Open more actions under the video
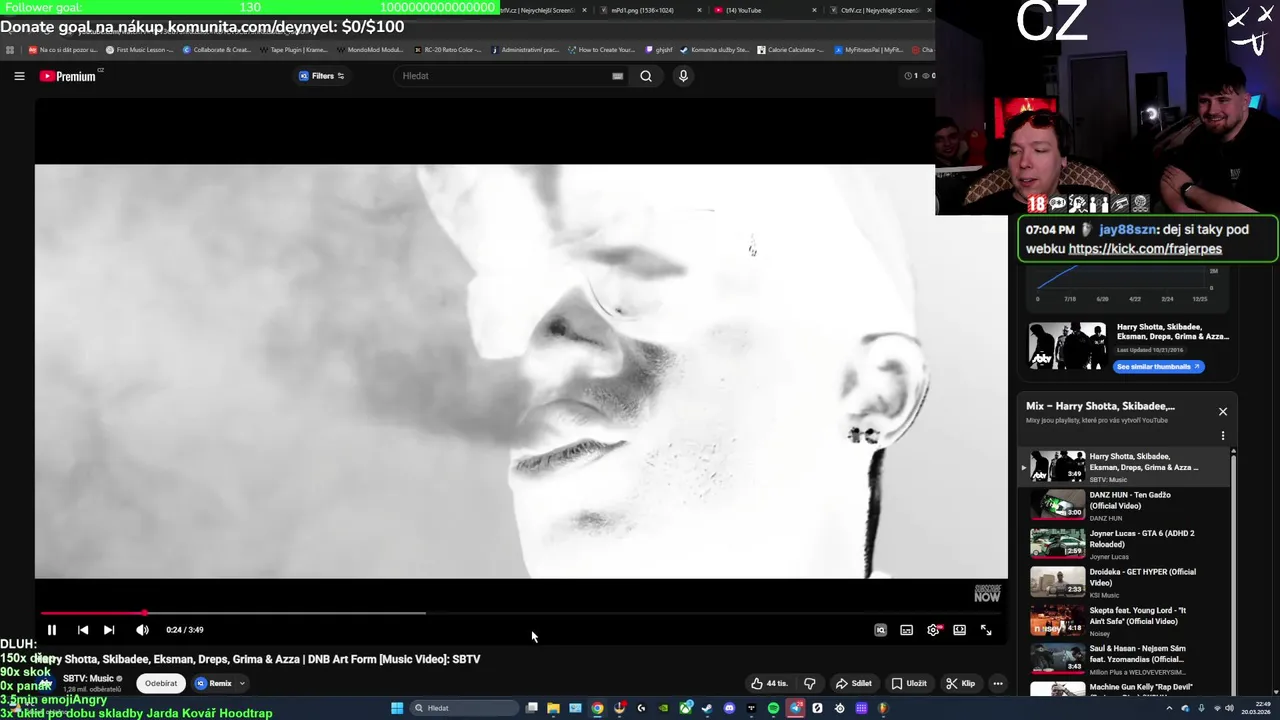This screenshot has height=720, width=1280. pyautogui.click(x=997, y=684)
